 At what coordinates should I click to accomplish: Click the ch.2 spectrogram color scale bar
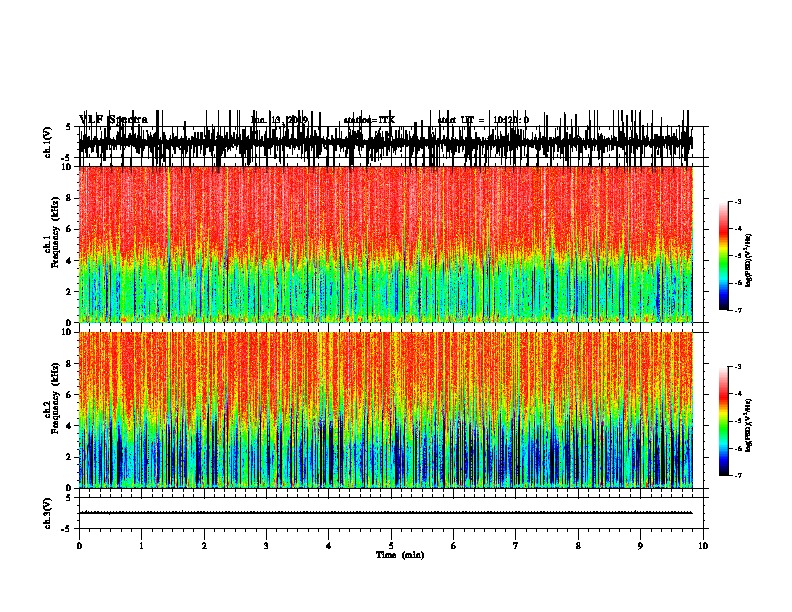724,421
